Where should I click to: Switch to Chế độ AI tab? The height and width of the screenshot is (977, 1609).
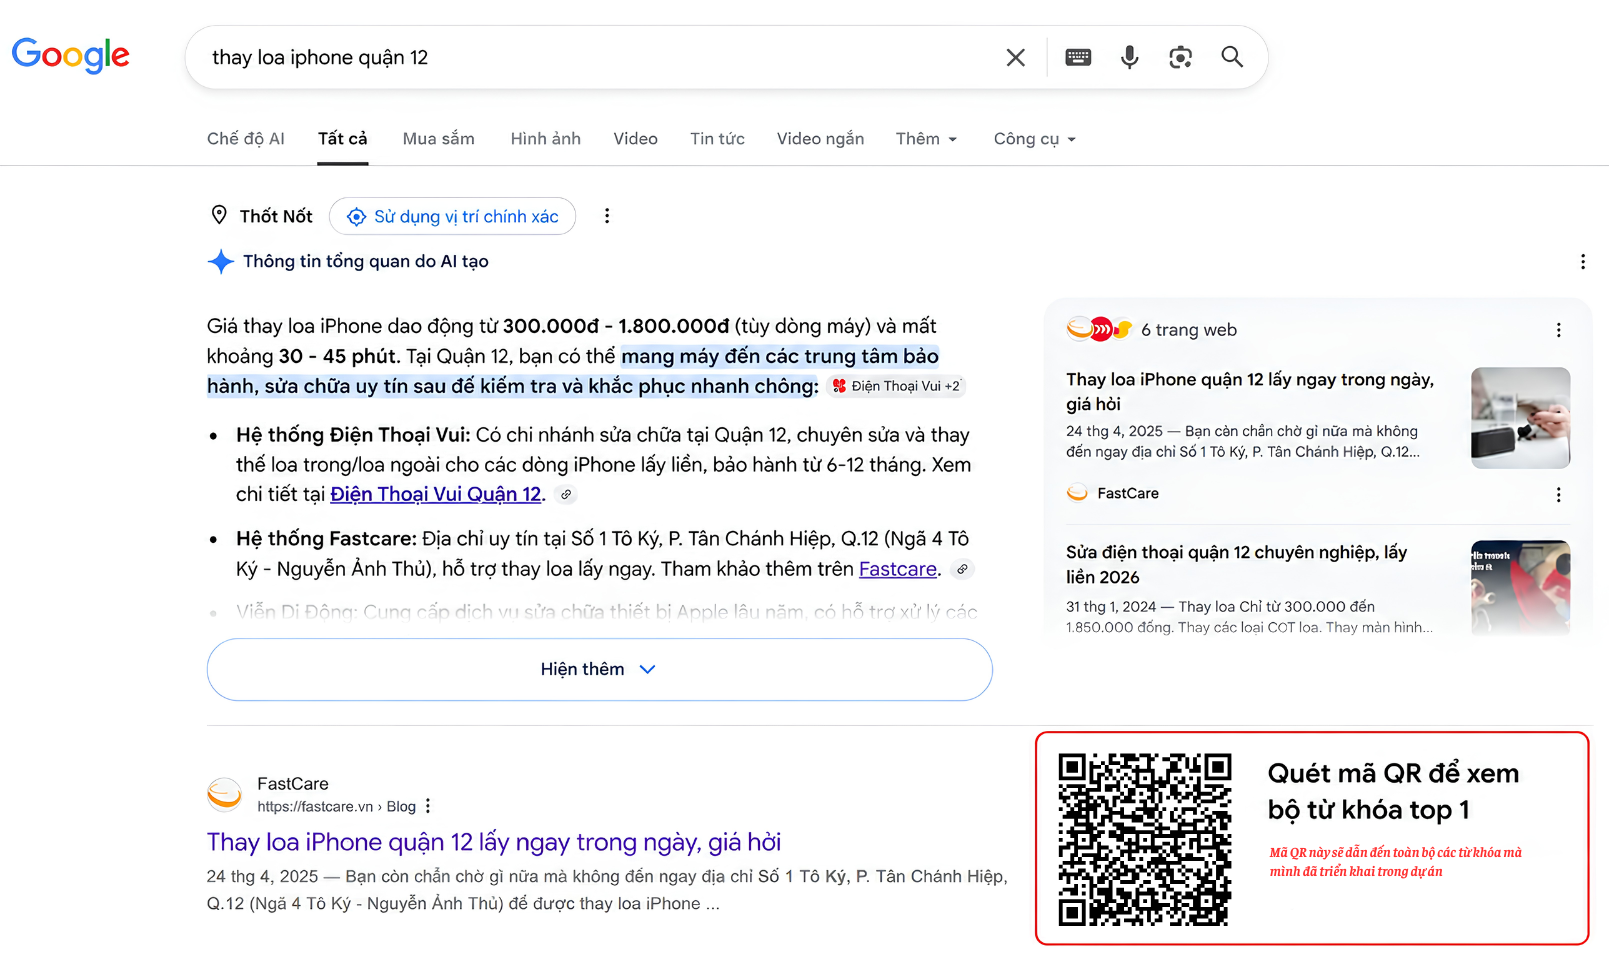pyautogui.click(x=246, y=139)
